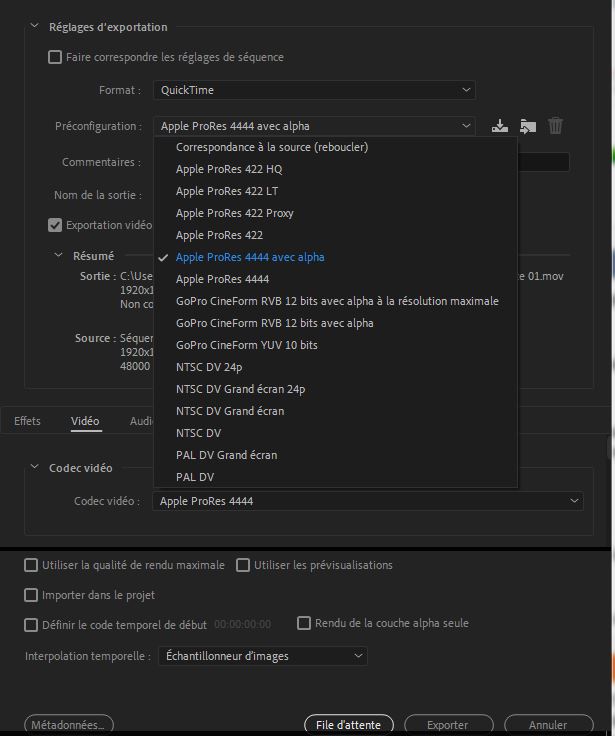The width and height of the screenshot is (615, 736).
Task: Click the start timecode 00:00:00:00 value
Action: pyautogui.click(x=243, y=624)
